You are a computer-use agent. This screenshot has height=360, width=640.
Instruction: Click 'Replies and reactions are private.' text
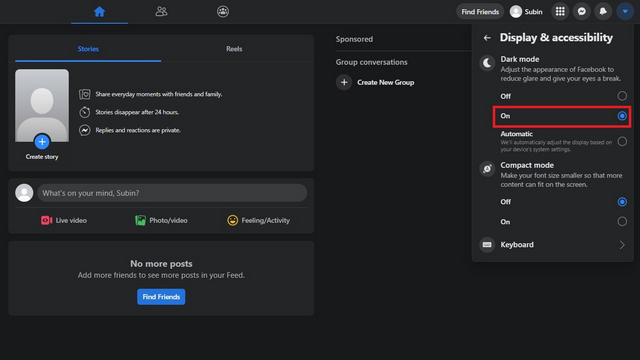click(x=138, y=130)
